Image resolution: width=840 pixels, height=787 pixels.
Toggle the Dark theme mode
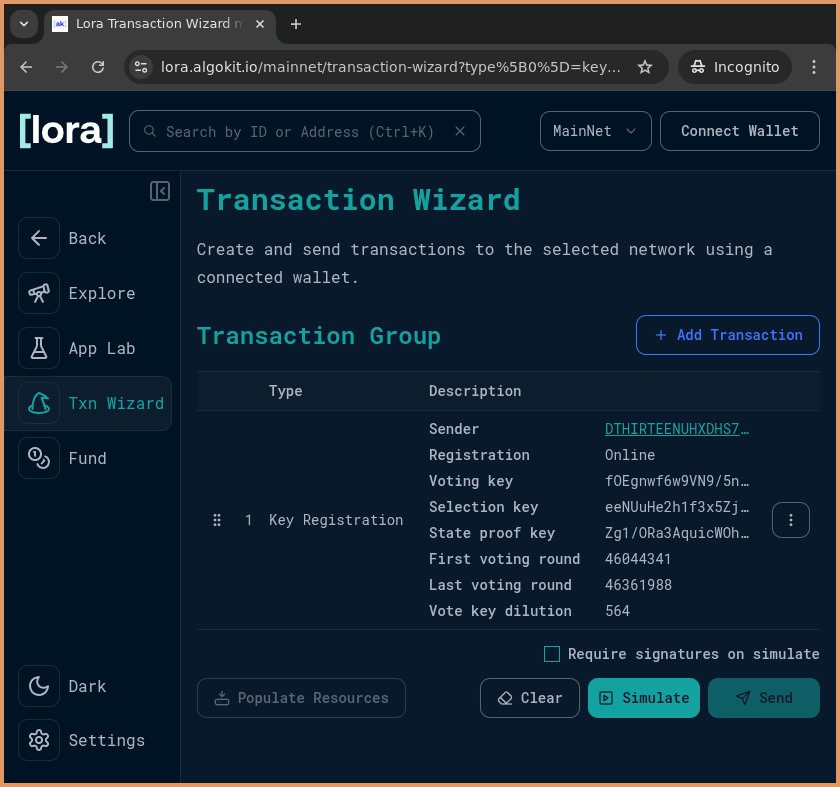click(x=39, y=686)
